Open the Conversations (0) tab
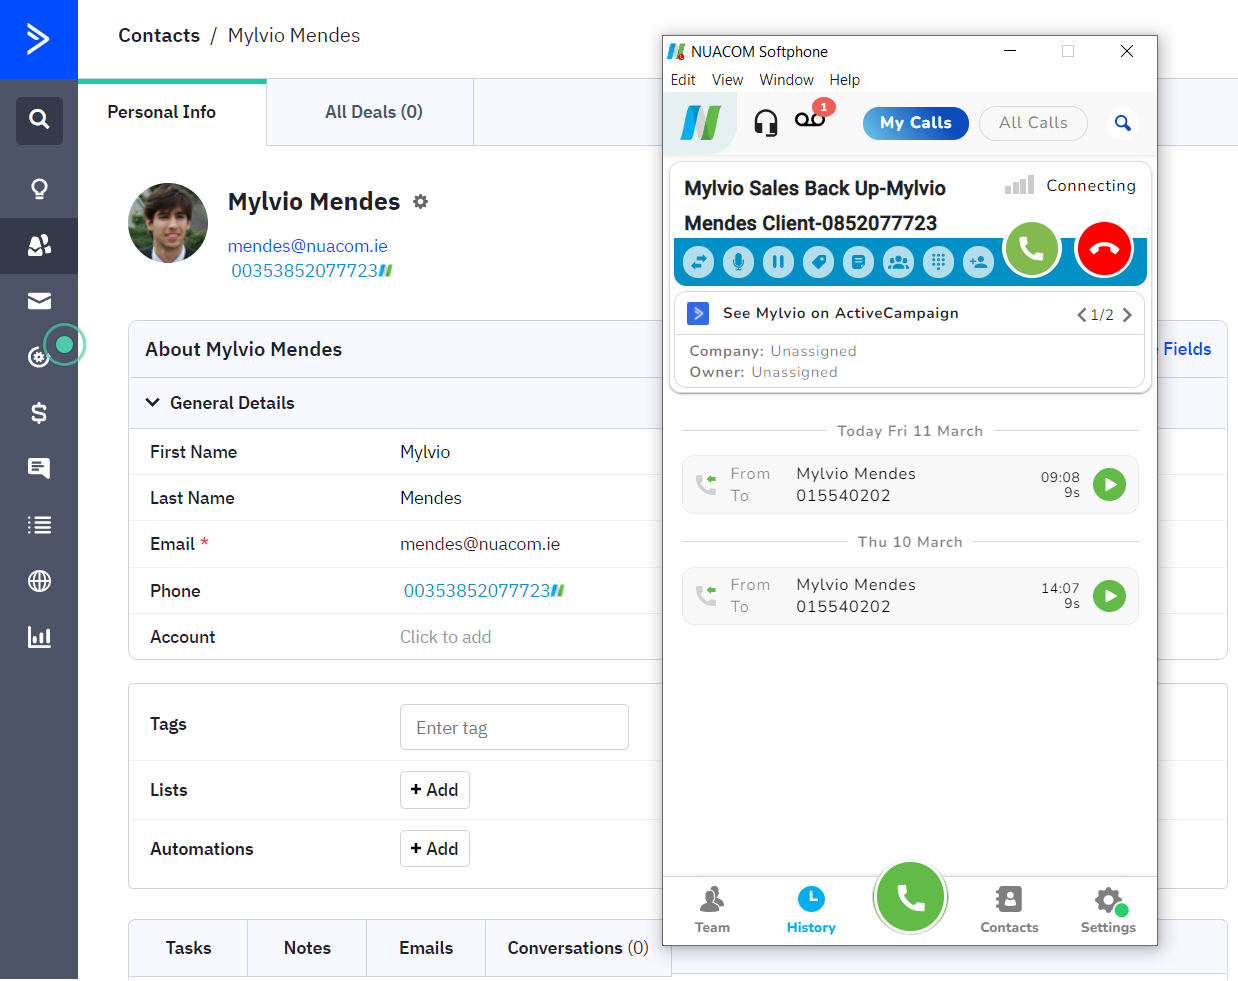The height and width of the screenshot is (981, 1238). 578,948
